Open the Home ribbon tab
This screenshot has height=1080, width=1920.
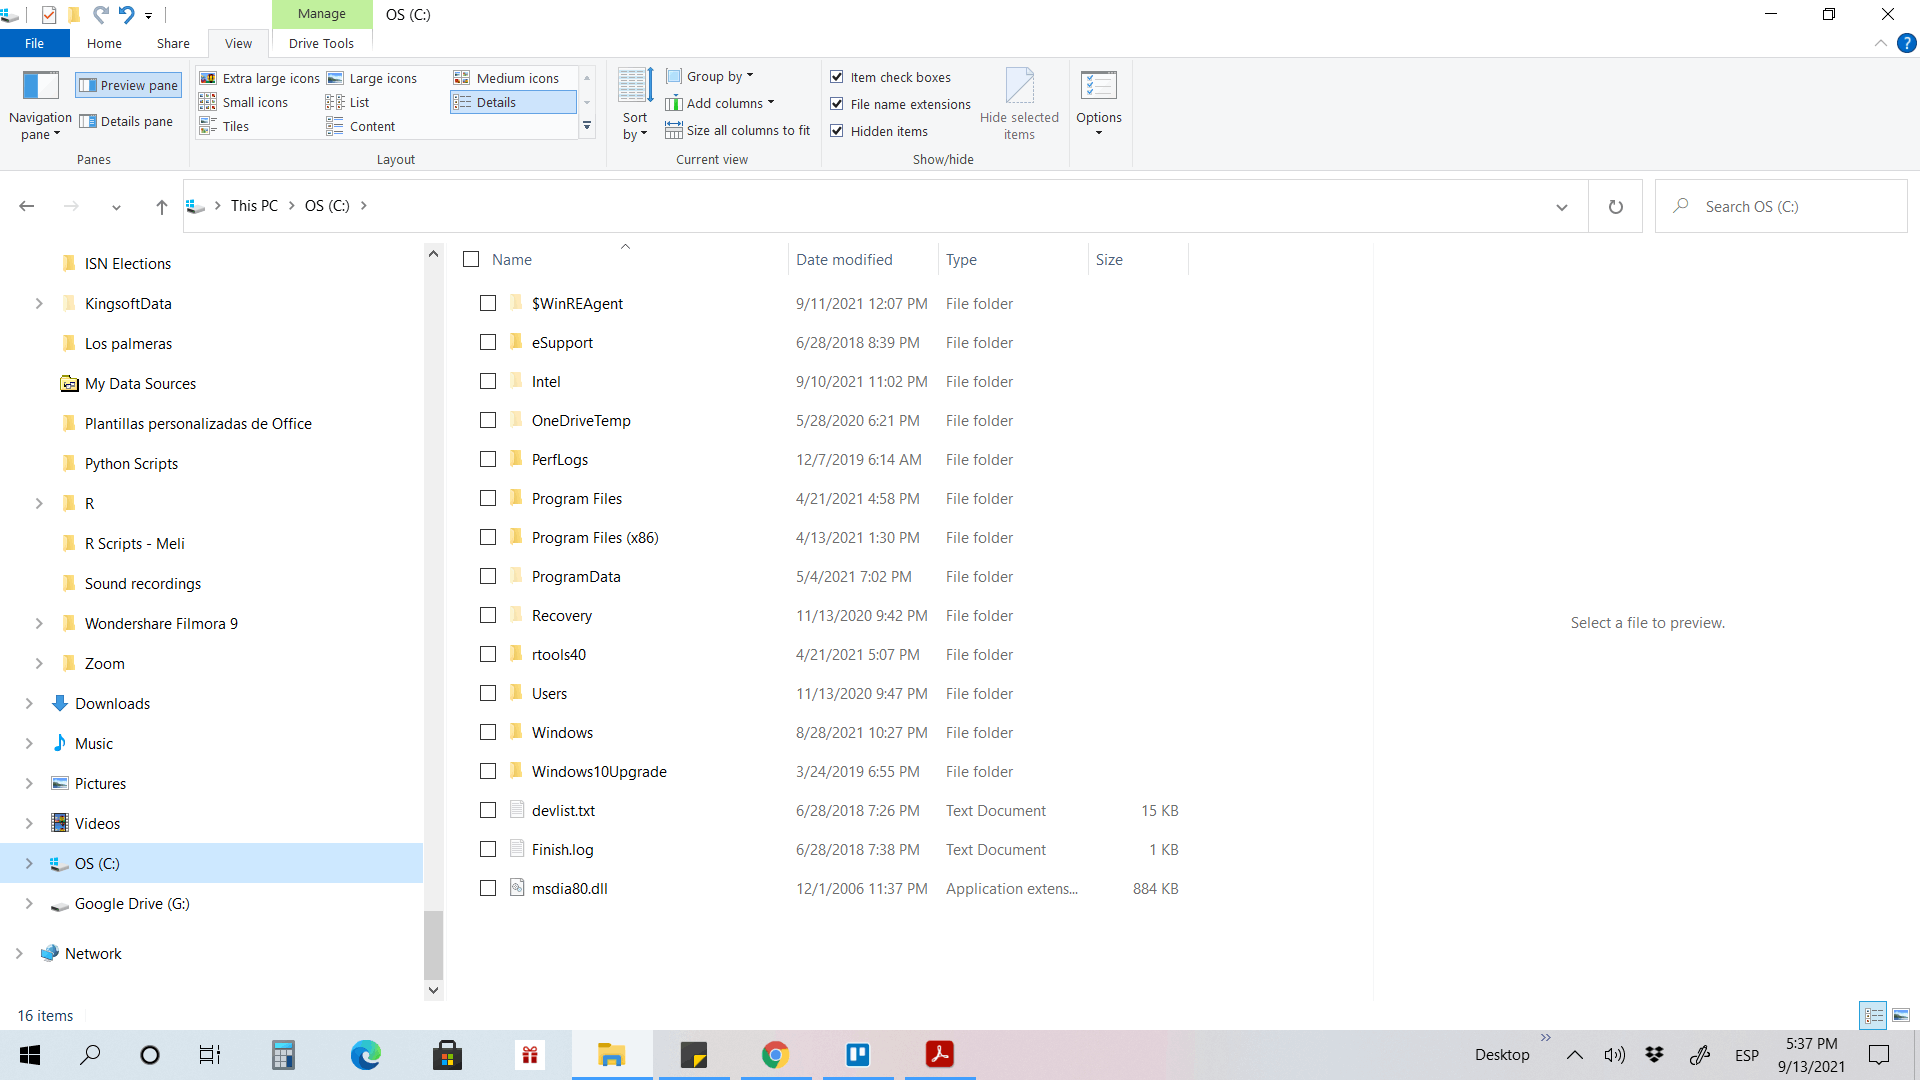(x=104, y=43)
